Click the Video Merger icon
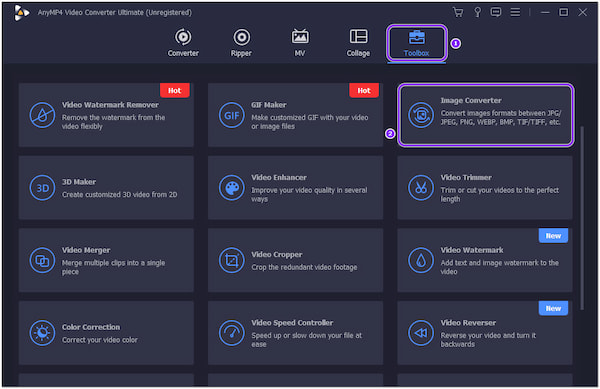Screen dimensions: 600x389 point(42,260)
